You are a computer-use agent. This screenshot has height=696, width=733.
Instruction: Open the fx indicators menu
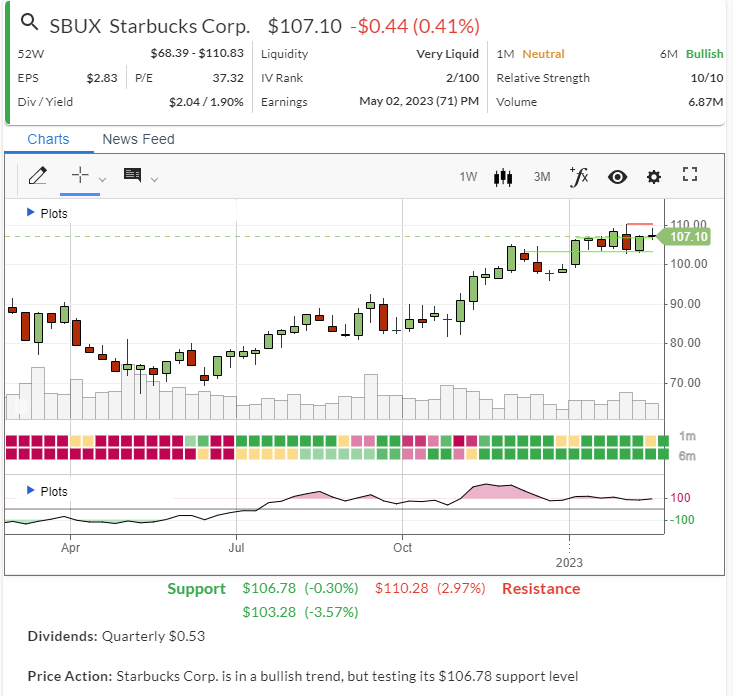(579, 177)
